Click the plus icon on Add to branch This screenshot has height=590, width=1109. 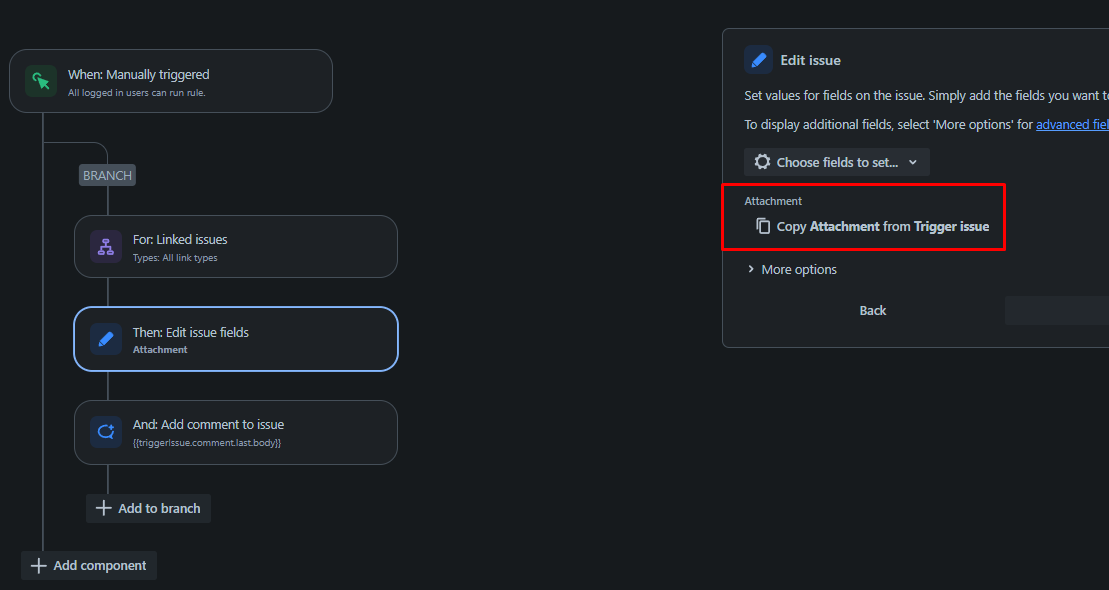[x=103, y=508]
